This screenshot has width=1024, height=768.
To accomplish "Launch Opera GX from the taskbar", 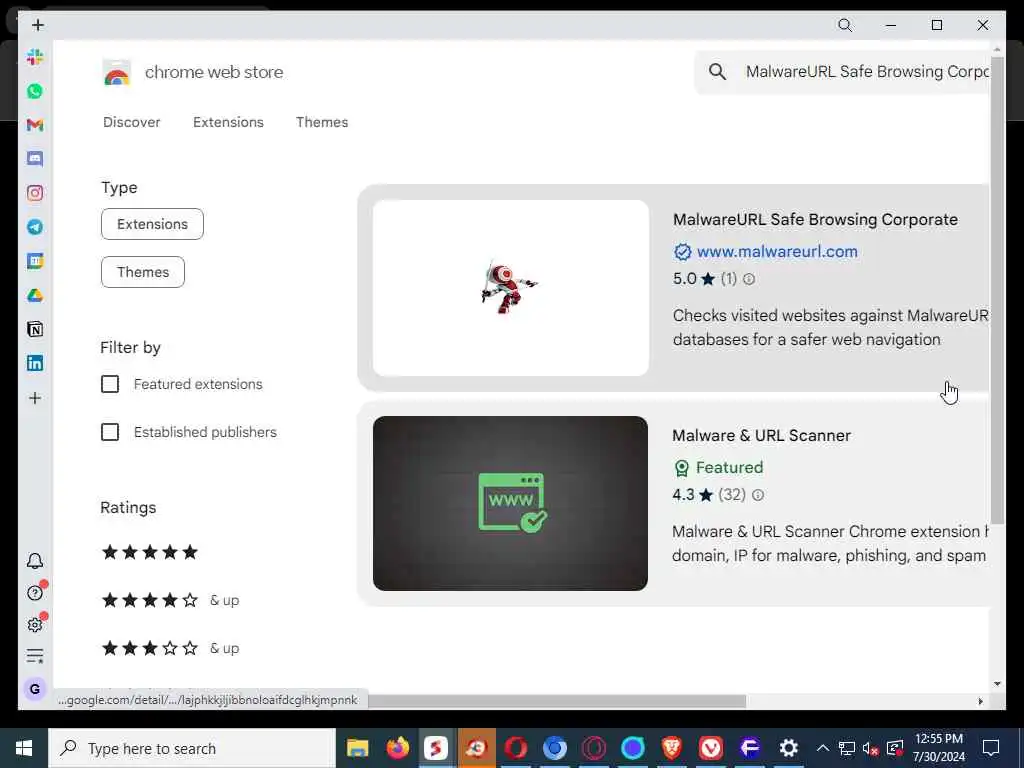I will tap(594, 748).
